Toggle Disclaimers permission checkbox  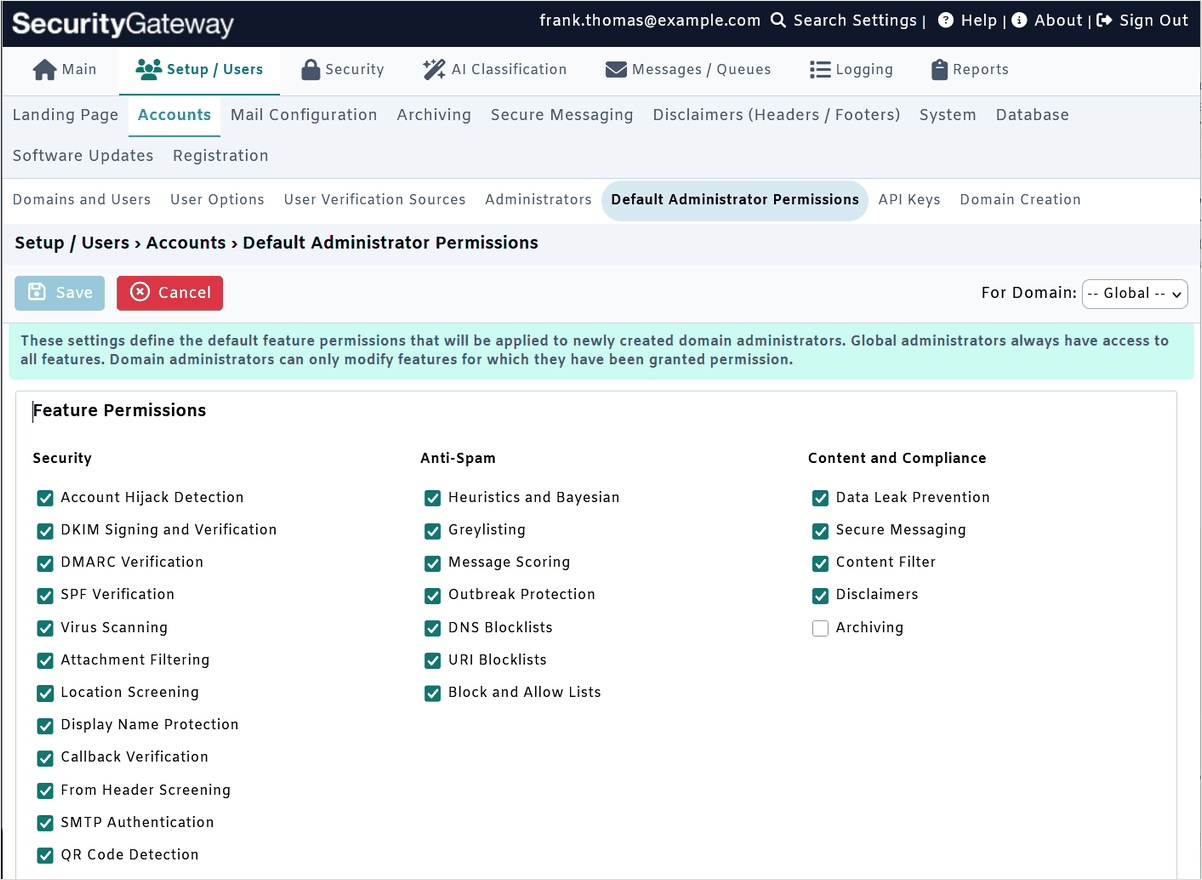[x=820, y=595]
